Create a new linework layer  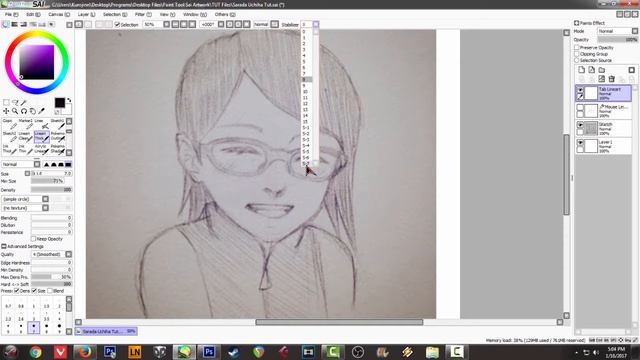tap(591, 70)
